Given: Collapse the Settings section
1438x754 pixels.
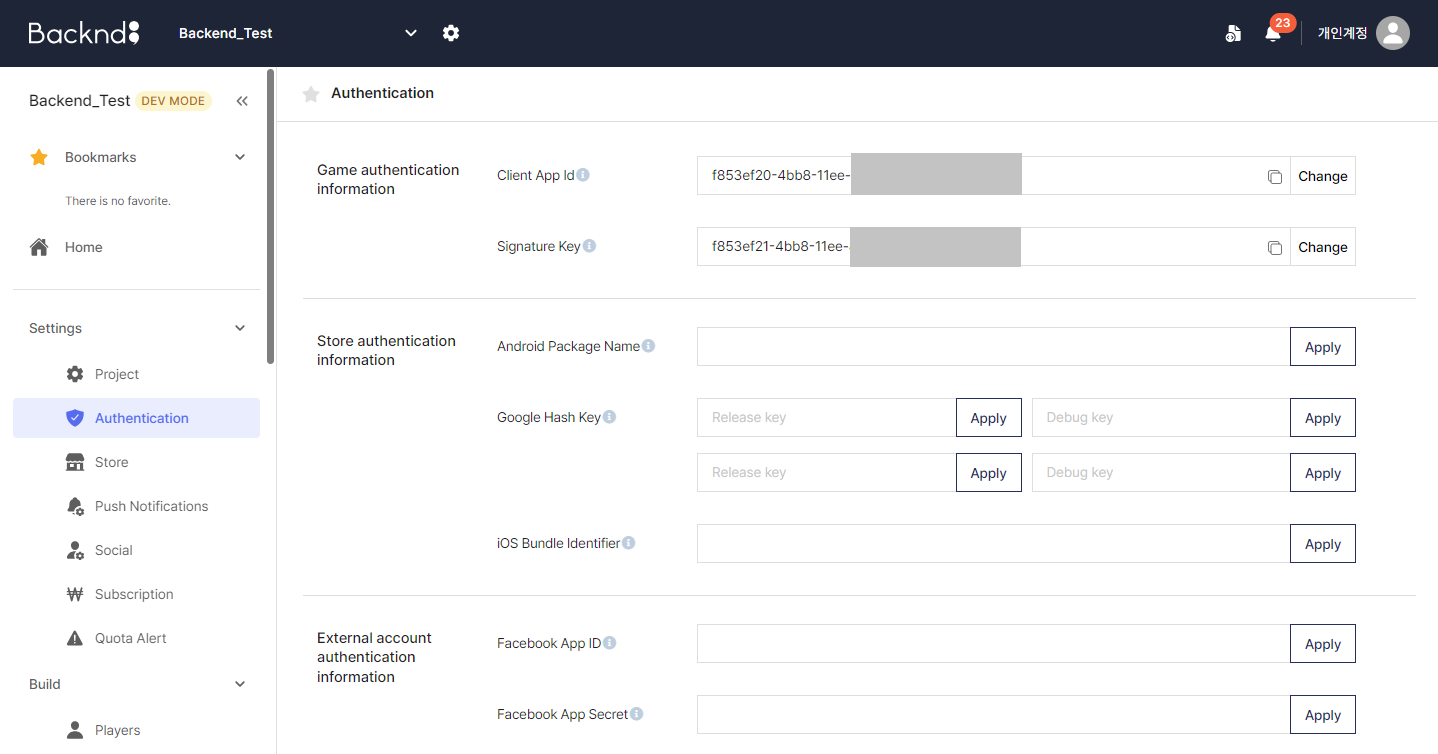Looking at the screenshot, I should pos(240,328).
